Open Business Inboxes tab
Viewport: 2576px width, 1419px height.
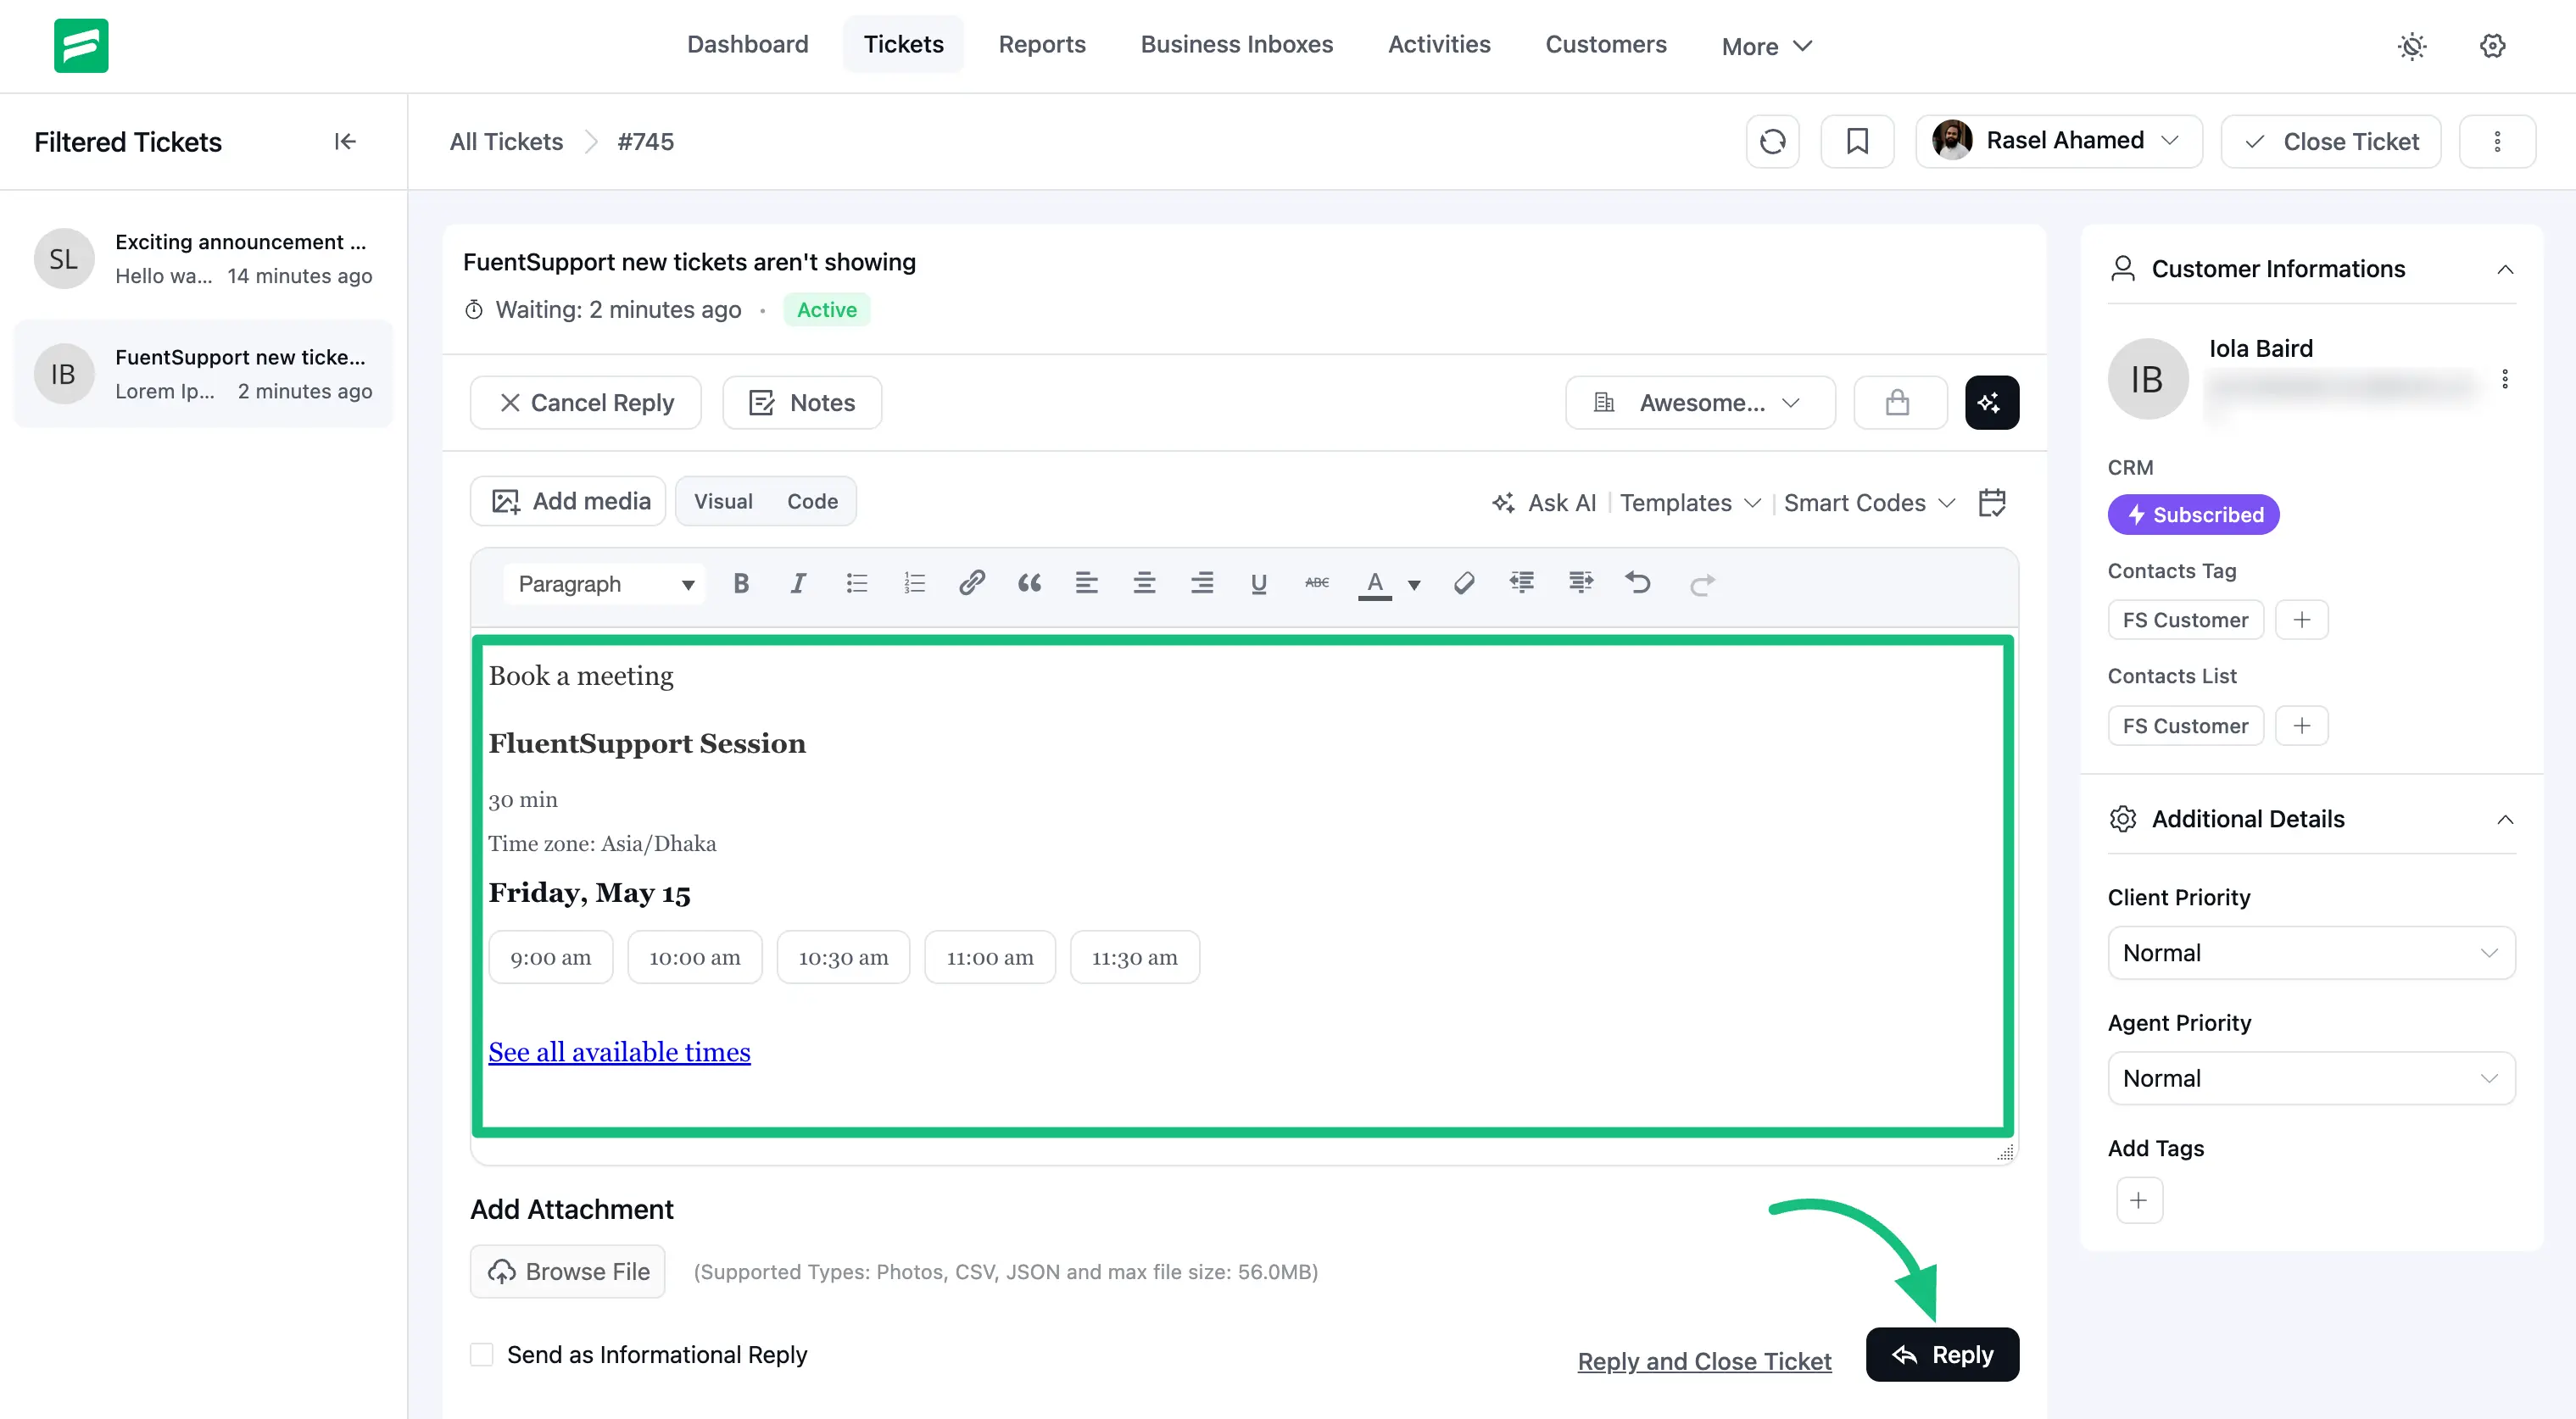(x=1236, y=45)
